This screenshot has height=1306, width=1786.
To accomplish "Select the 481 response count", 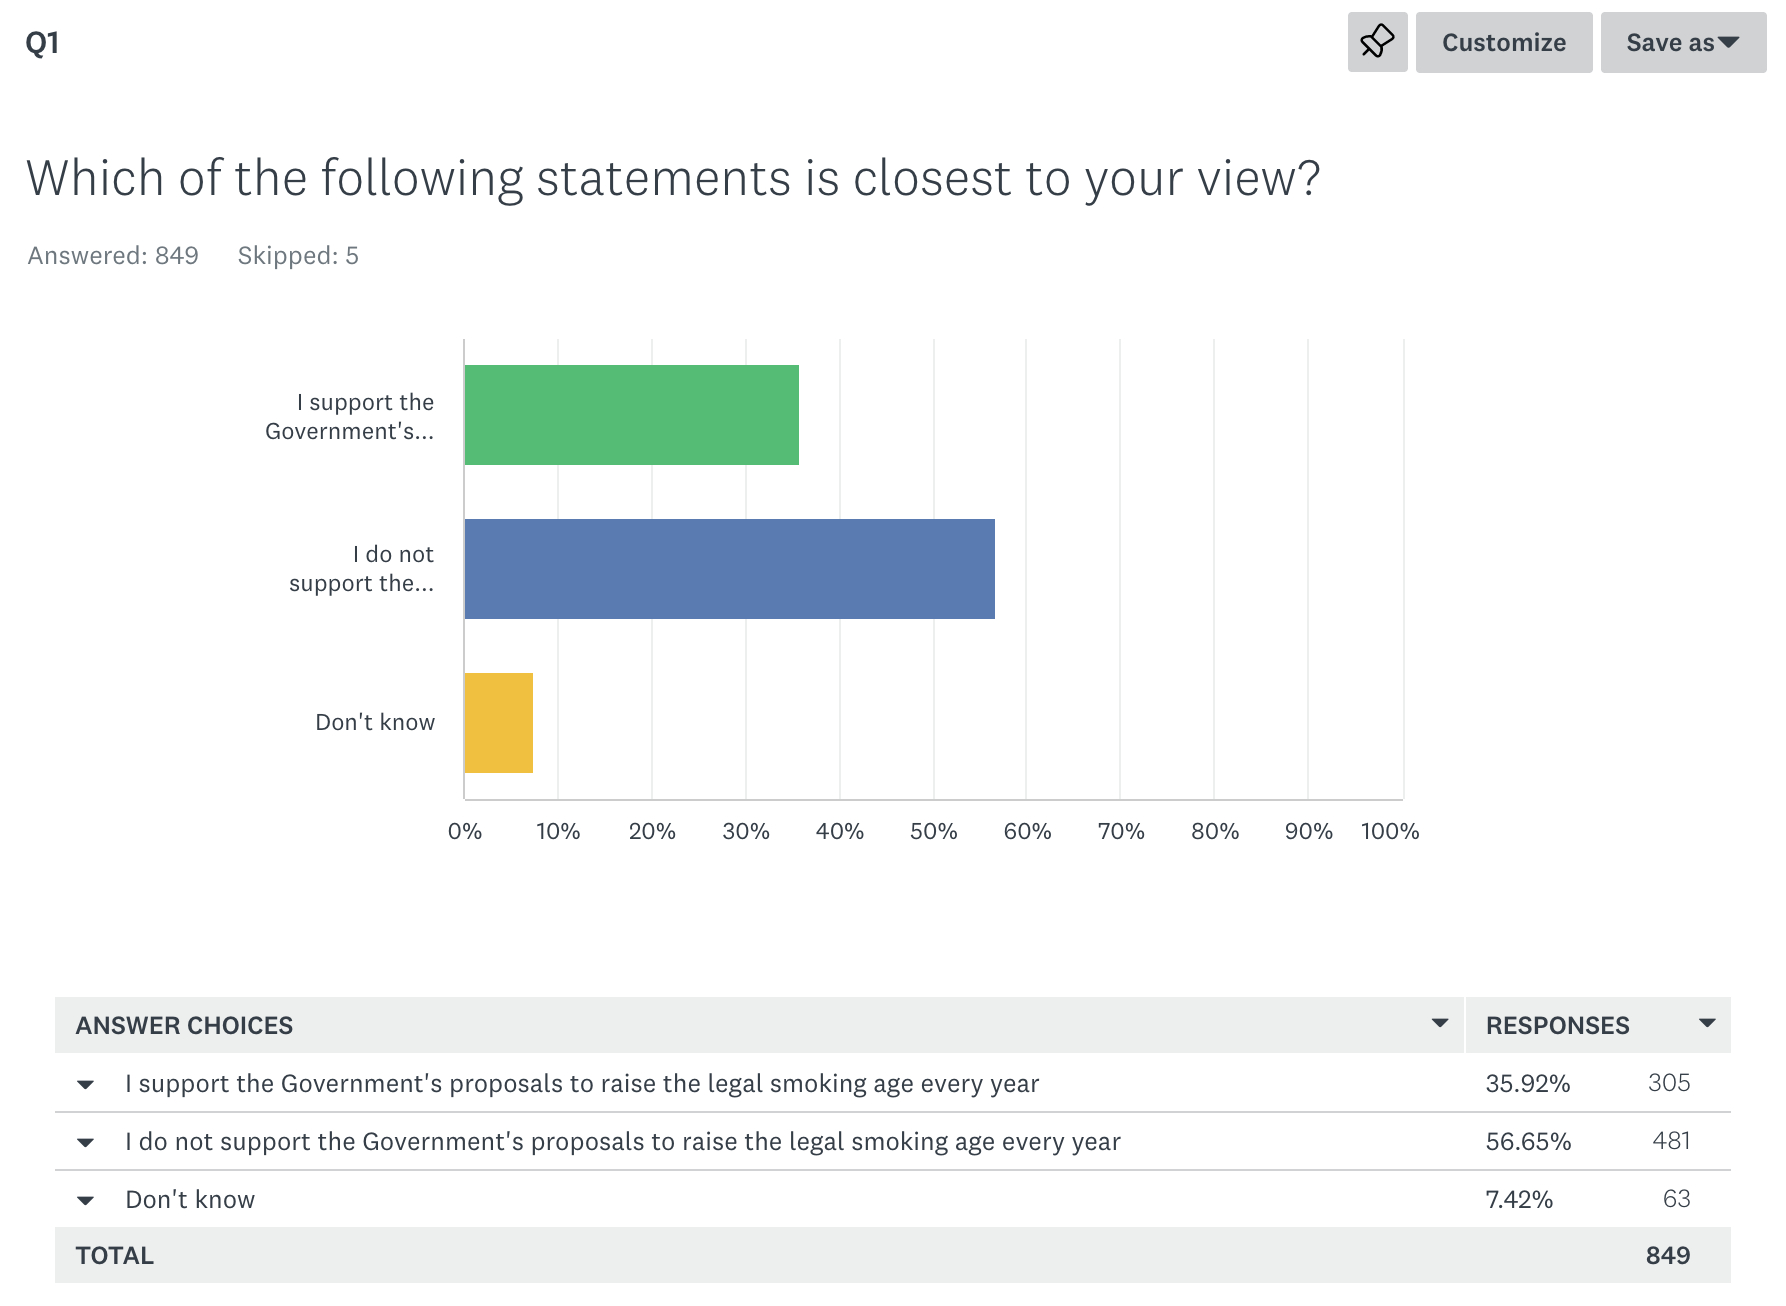I will (x=1670, y=1141).
